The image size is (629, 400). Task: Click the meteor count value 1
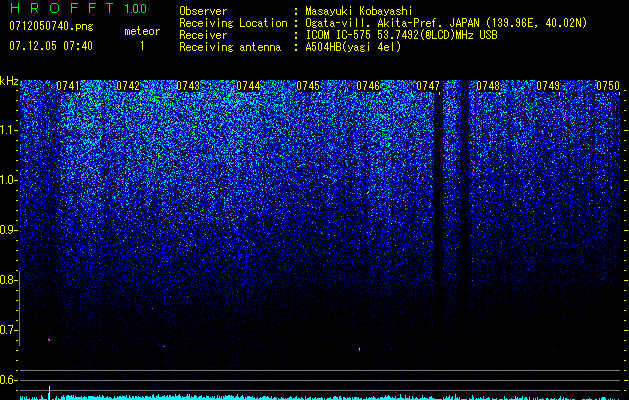(142, 46)
